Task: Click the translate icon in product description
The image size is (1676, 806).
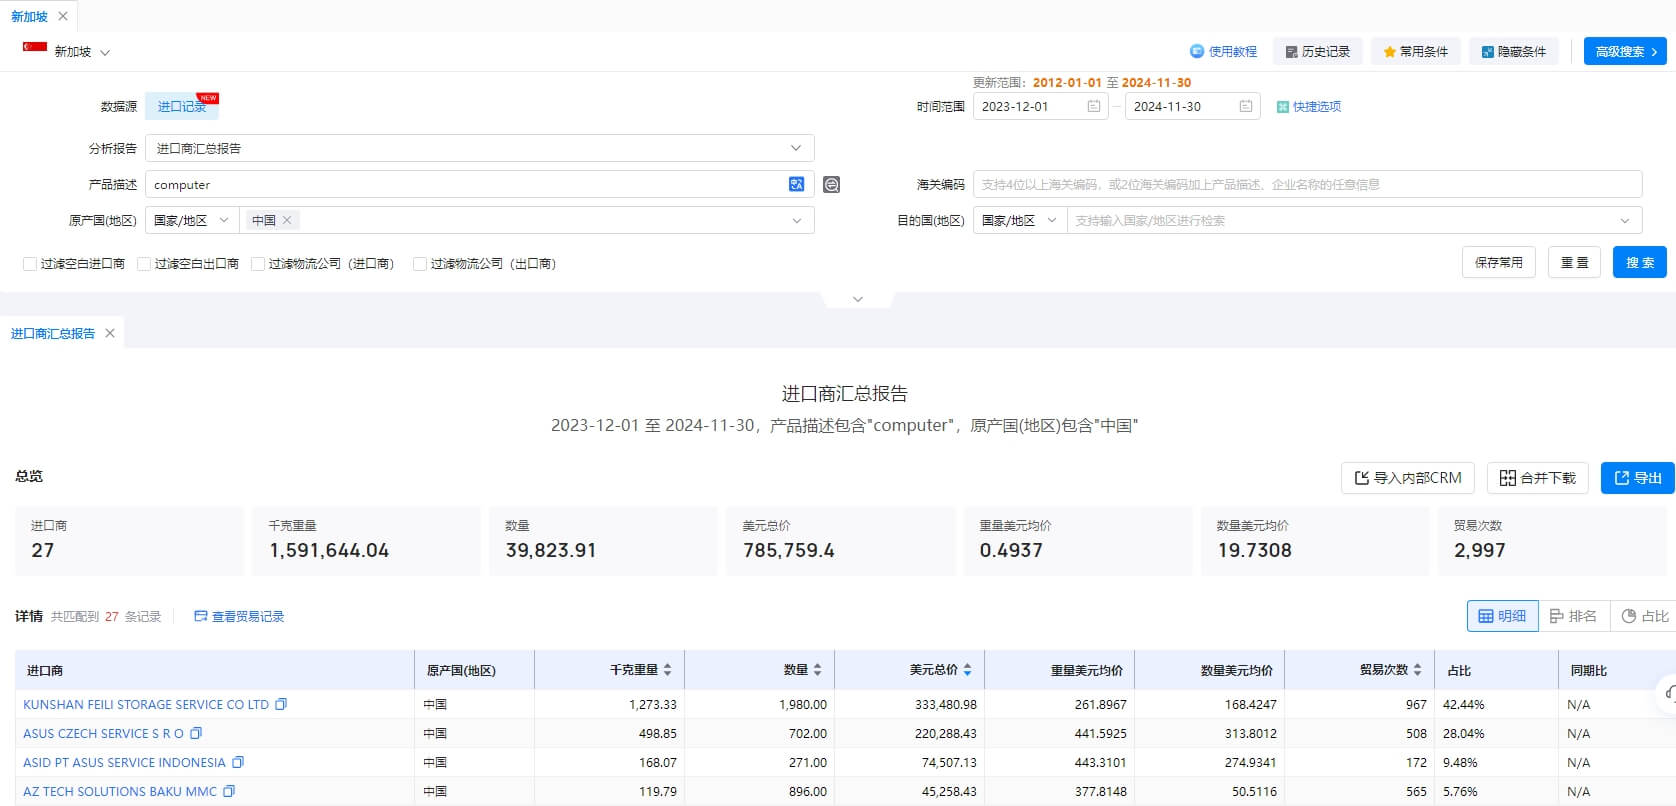Action: click(796, 184)
